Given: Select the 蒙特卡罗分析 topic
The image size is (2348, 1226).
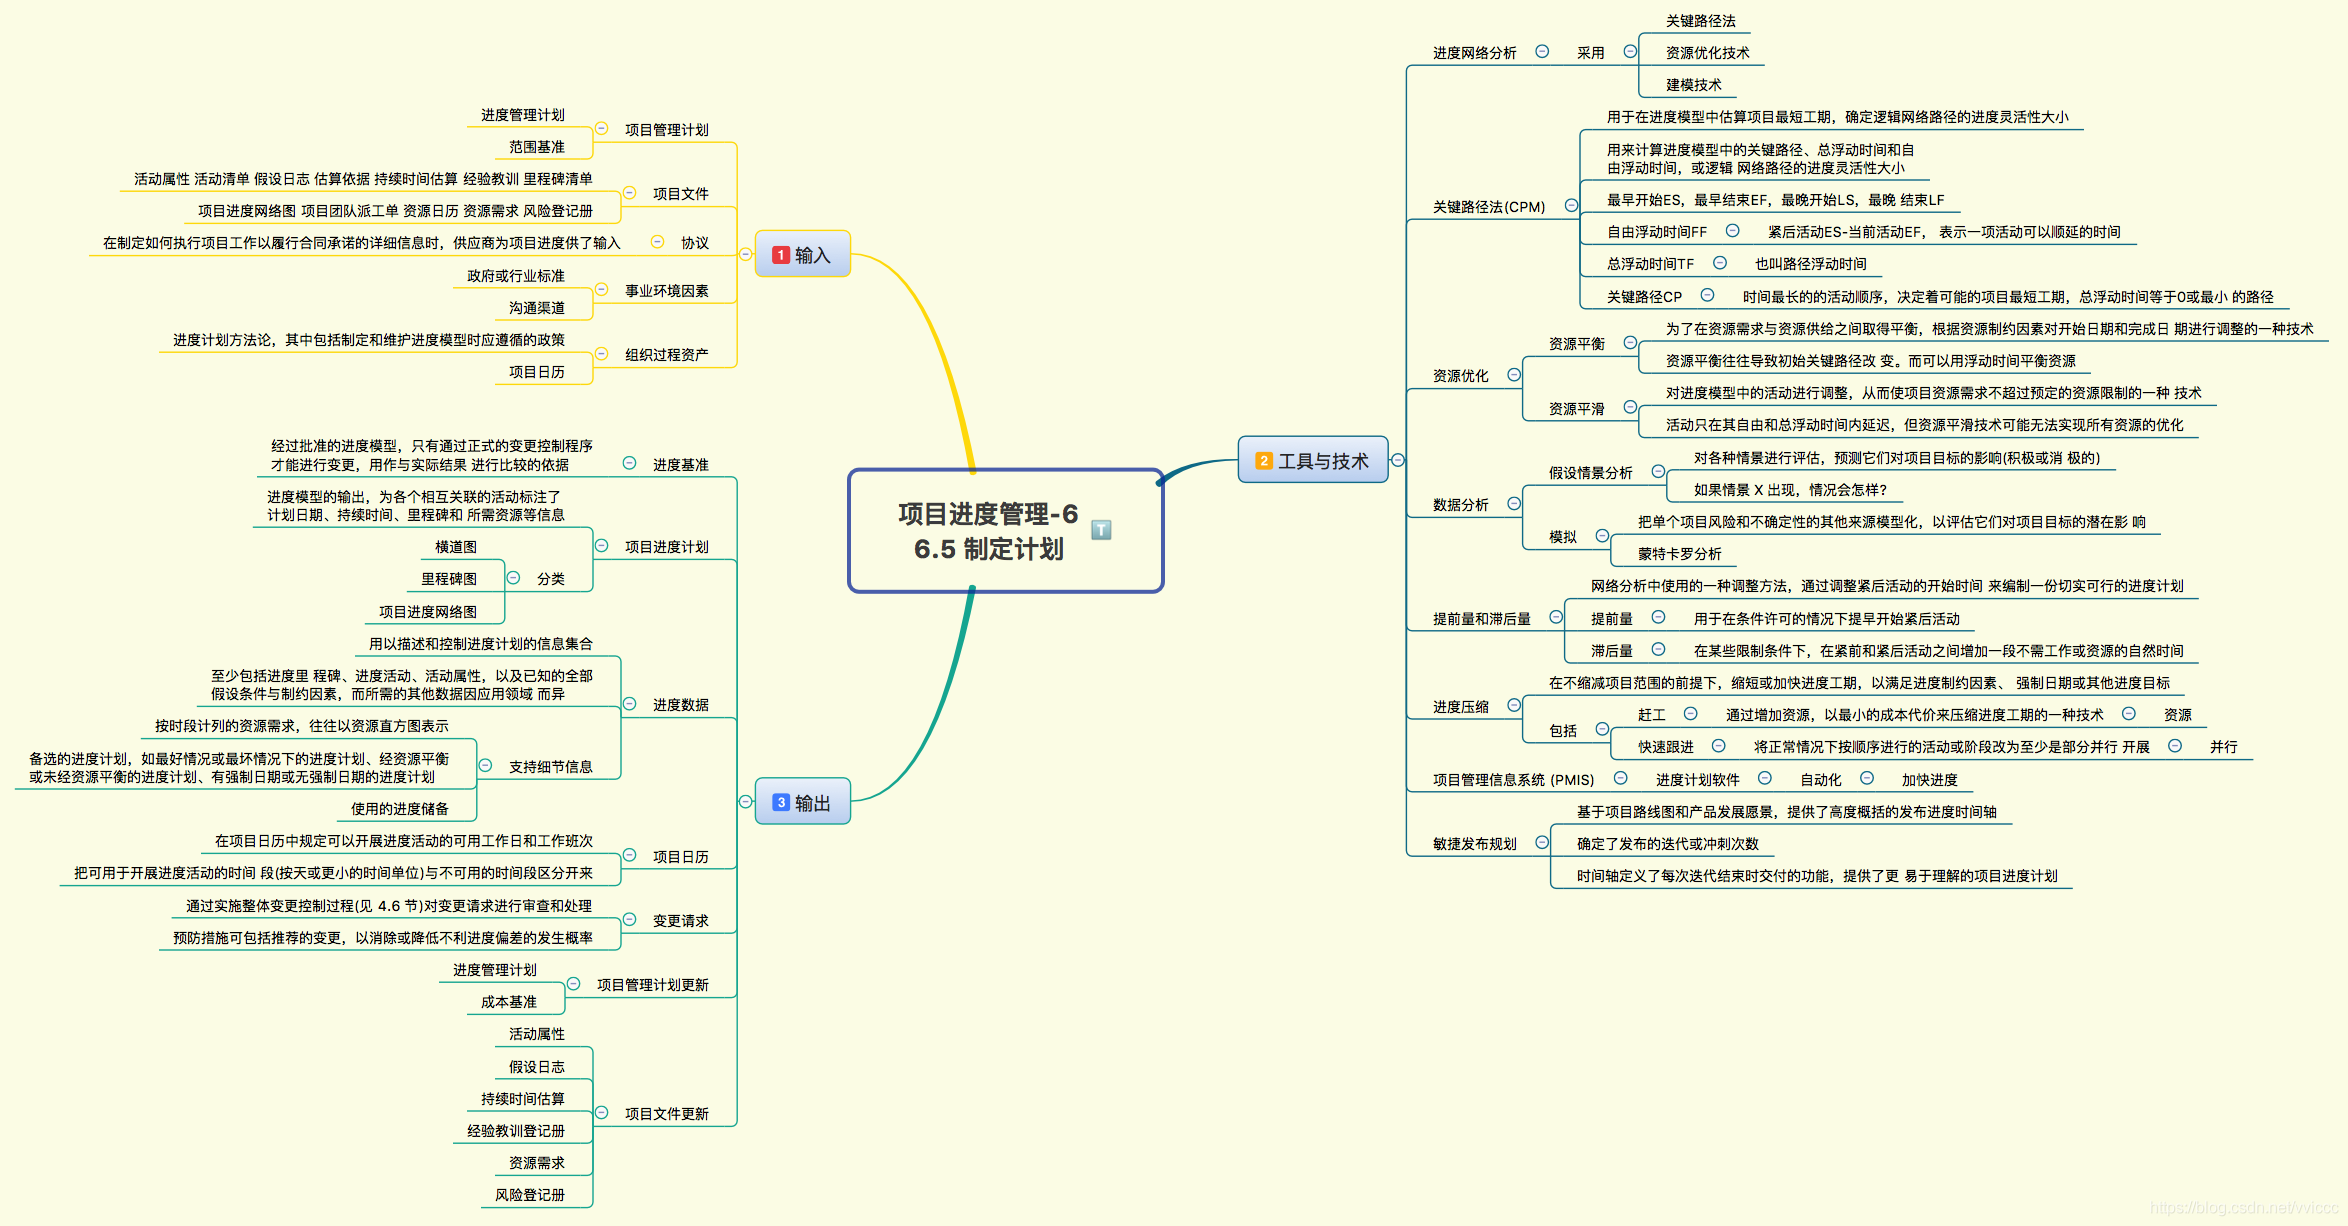Looking at the screenshot, I should tap(1679, 554).
